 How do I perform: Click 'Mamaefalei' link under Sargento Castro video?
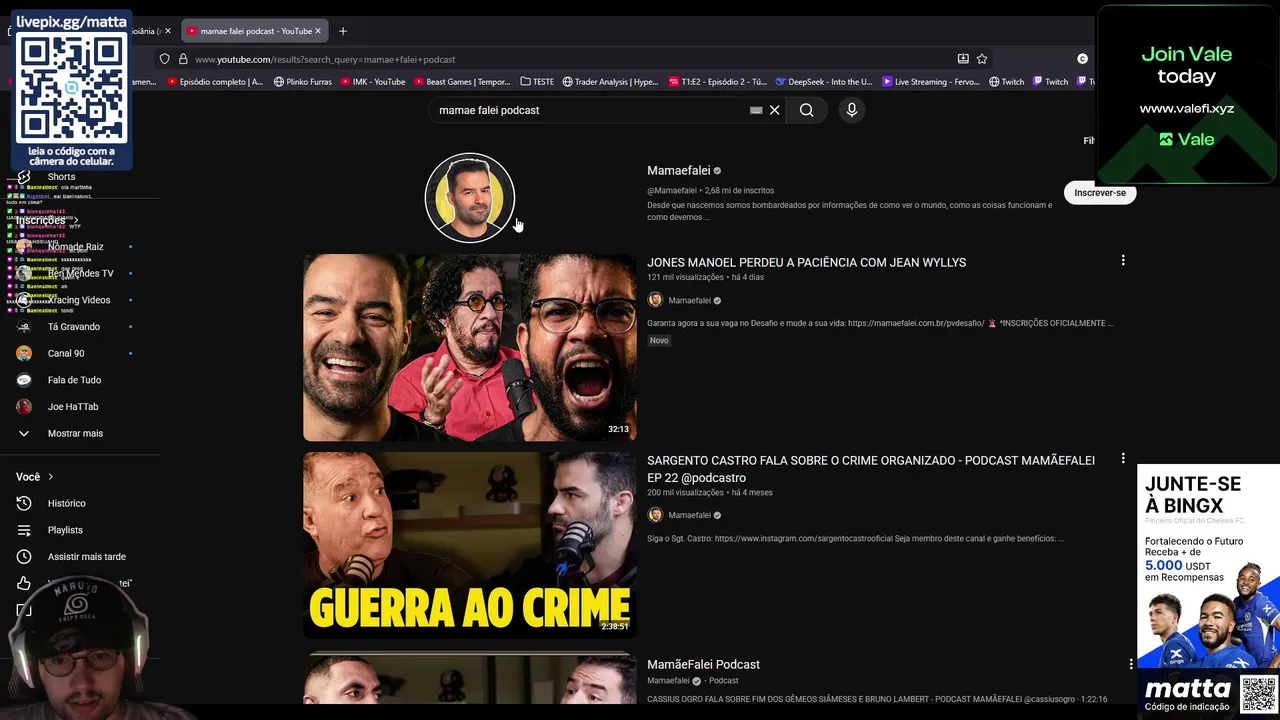689,515
